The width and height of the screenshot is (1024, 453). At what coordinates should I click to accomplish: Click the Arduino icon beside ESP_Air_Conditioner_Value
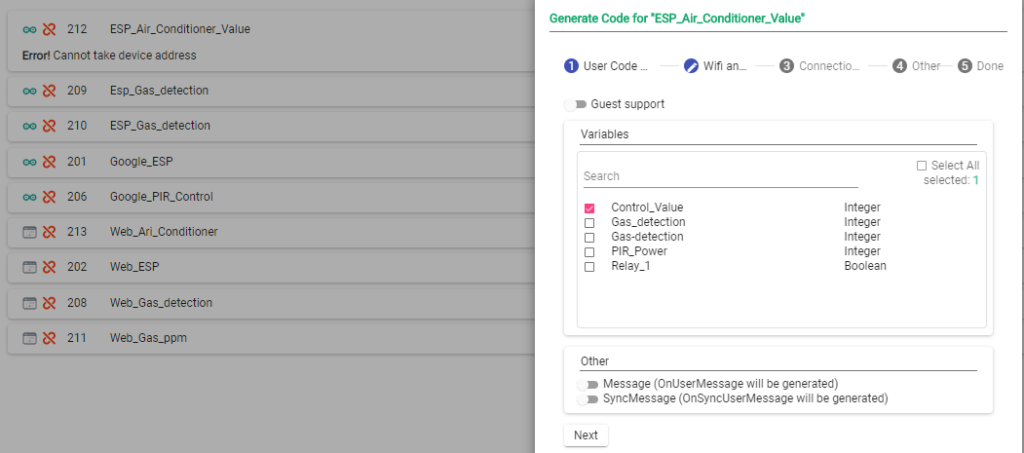click(x=29, y=30)
